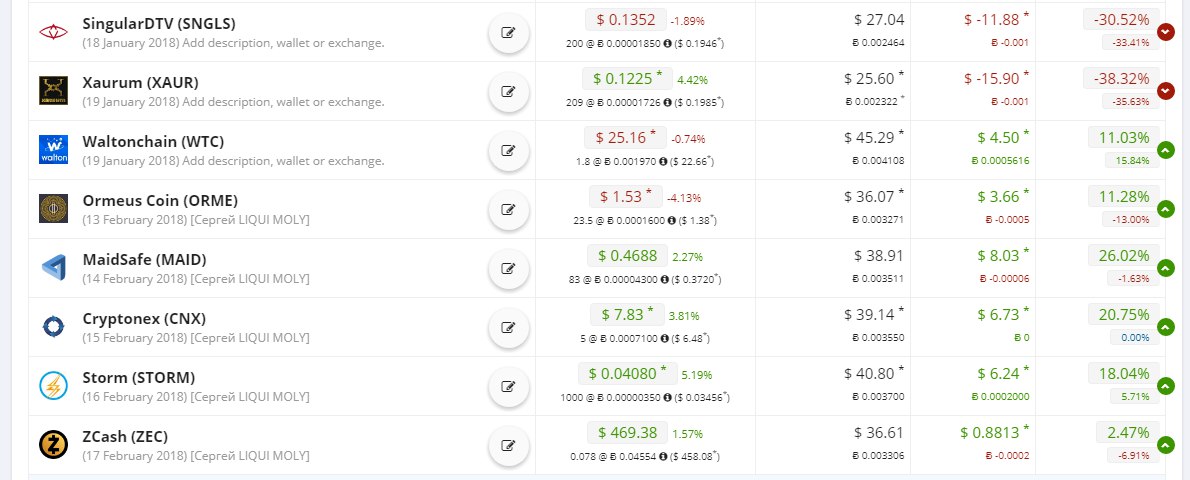Click info icon in Xaurum buy price line

[667, 102]
